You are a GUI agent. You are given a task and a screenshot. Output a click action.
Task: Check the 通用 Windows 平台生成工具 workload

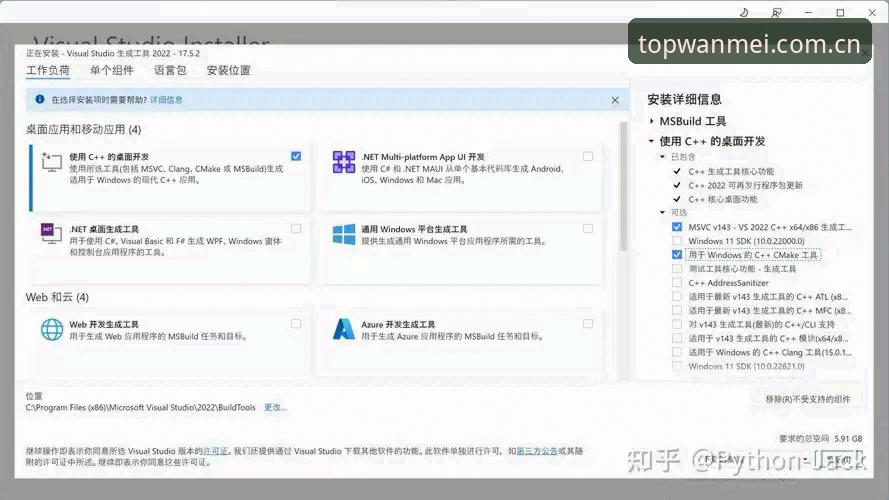point(588,228)
